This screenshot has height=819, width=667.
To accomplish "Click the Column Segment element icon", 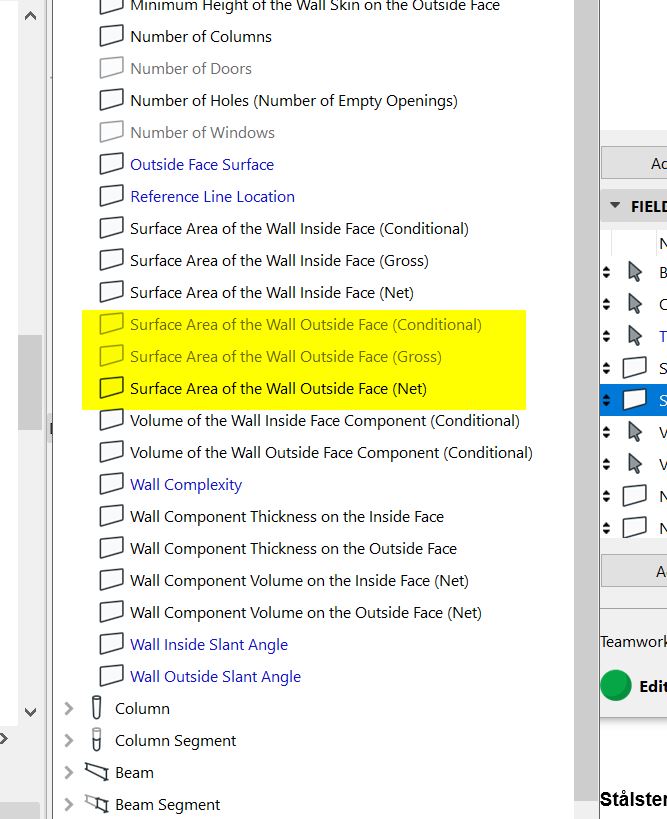I will (97, 741).
